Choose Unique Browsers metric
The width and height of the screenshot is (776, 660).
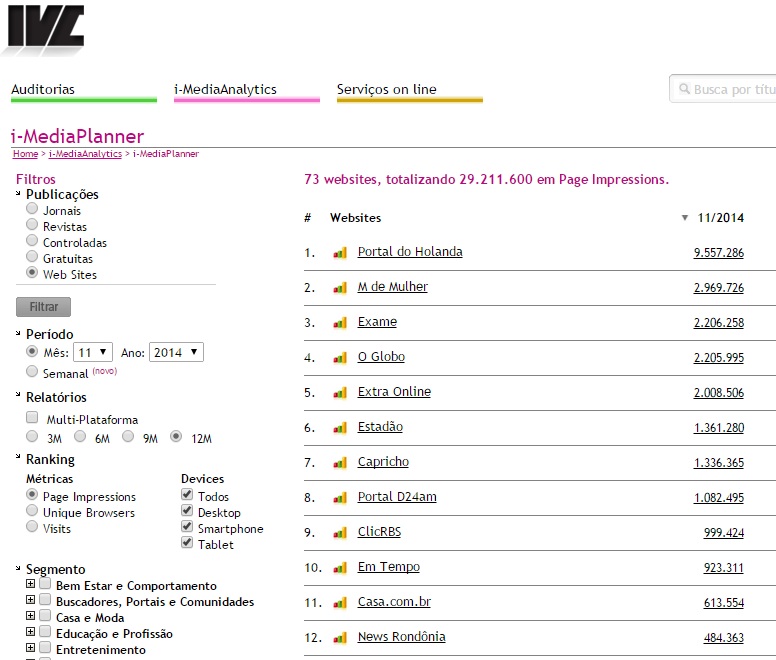pyautogui.click(x=32, y=510)
